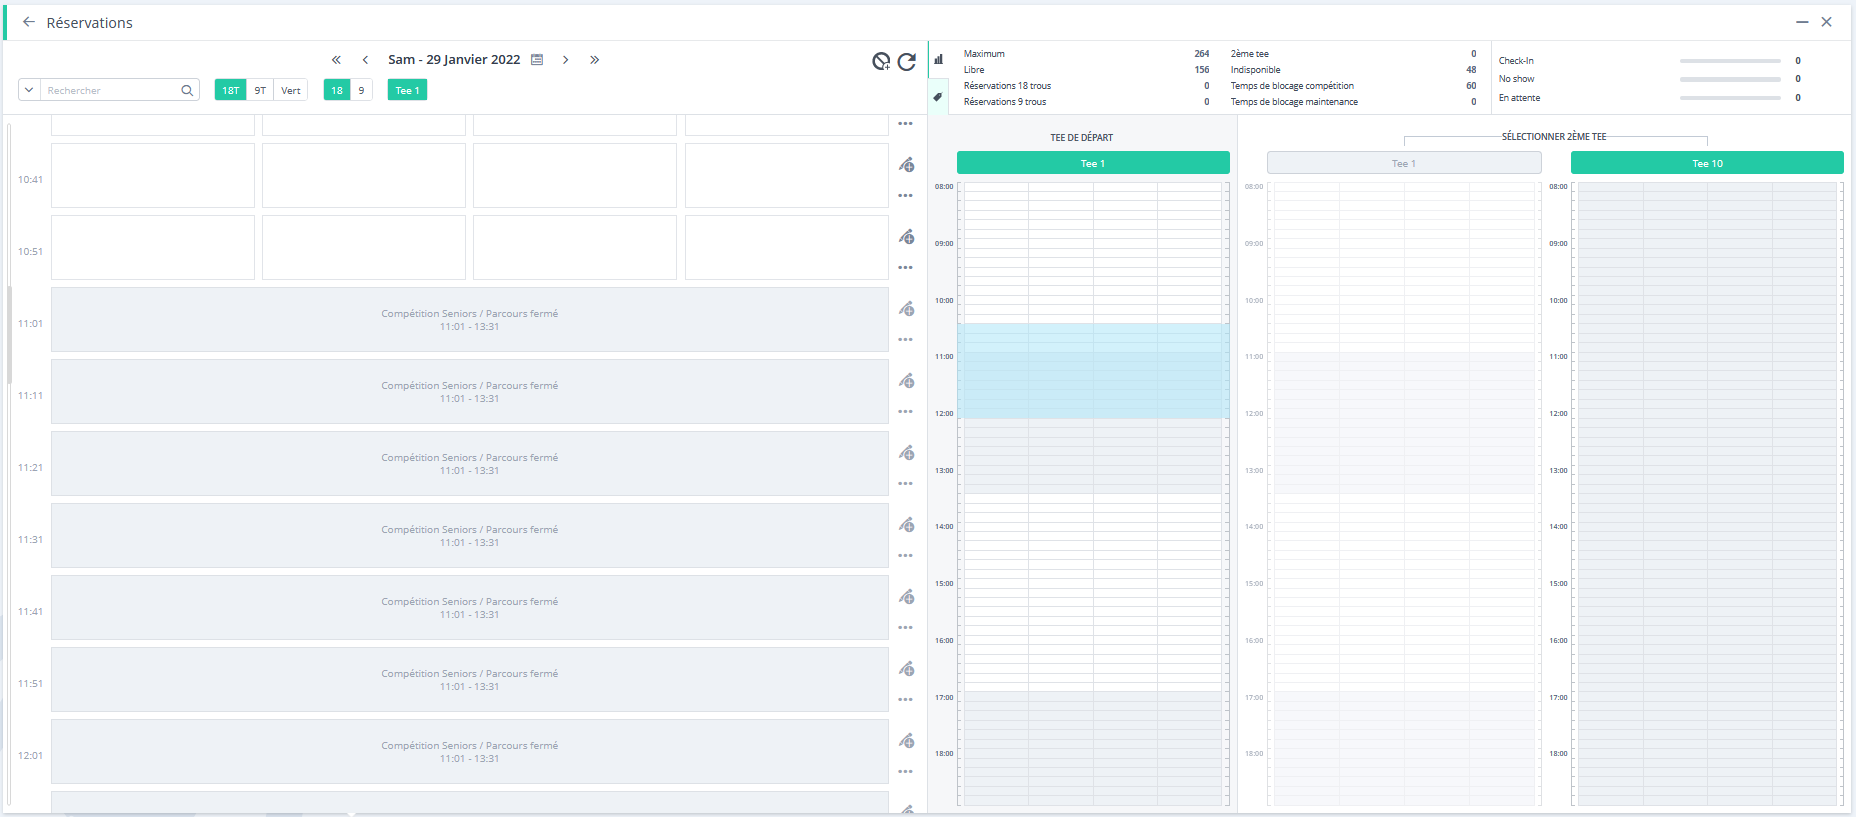Screen dimensions: 1856x817
Task: Click the Temps de blocage compétition label
Action: [x=1292, y=86]
